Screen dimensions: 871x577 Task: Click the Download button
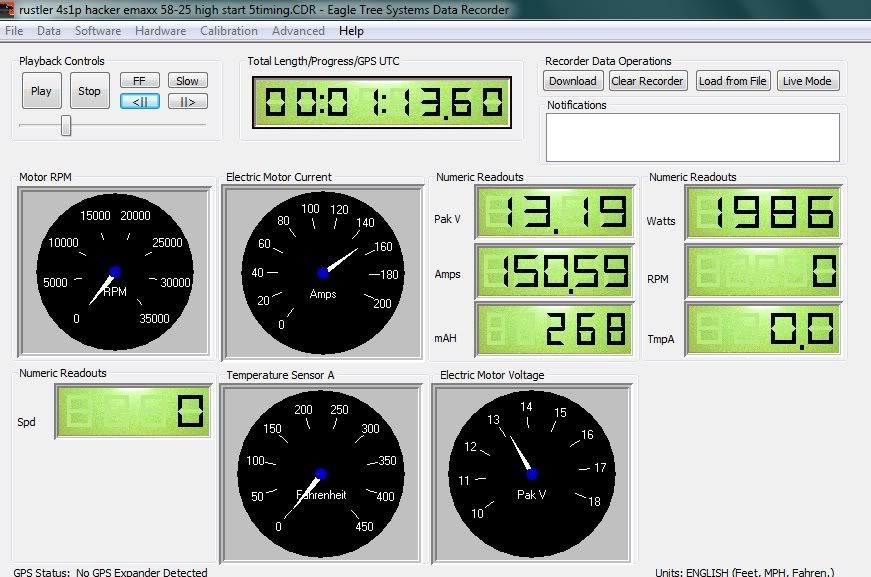[573, 81]
